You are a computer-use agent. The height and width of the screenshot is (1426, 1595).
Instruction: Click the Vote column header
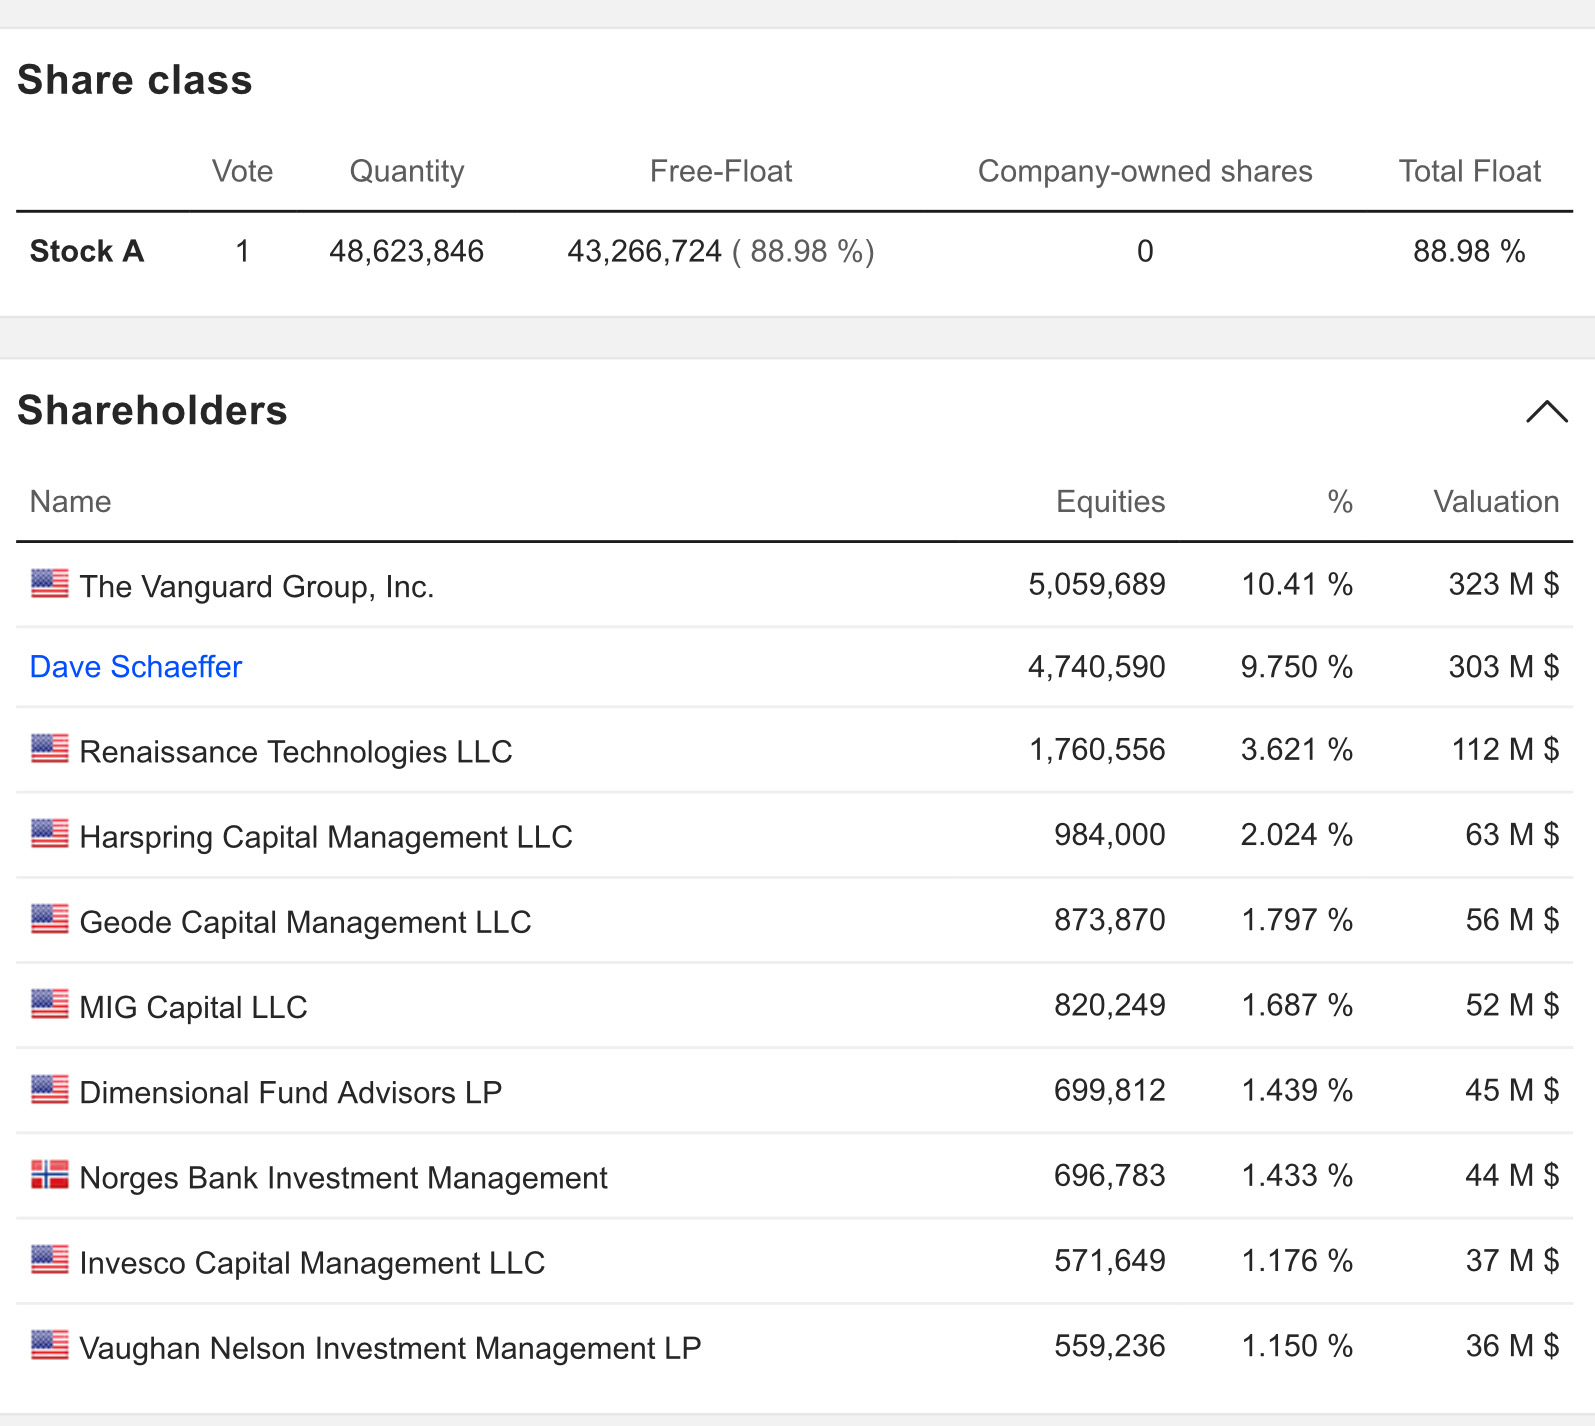(x=242, y=171)
